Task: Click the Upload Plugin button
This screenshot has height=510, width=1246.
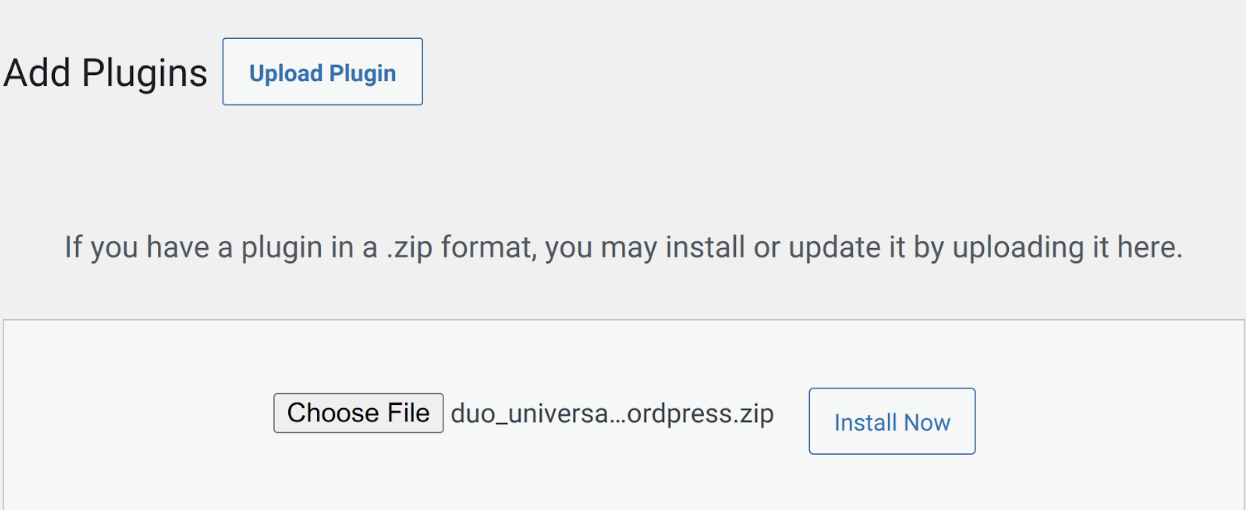Action: click(322, 72)
